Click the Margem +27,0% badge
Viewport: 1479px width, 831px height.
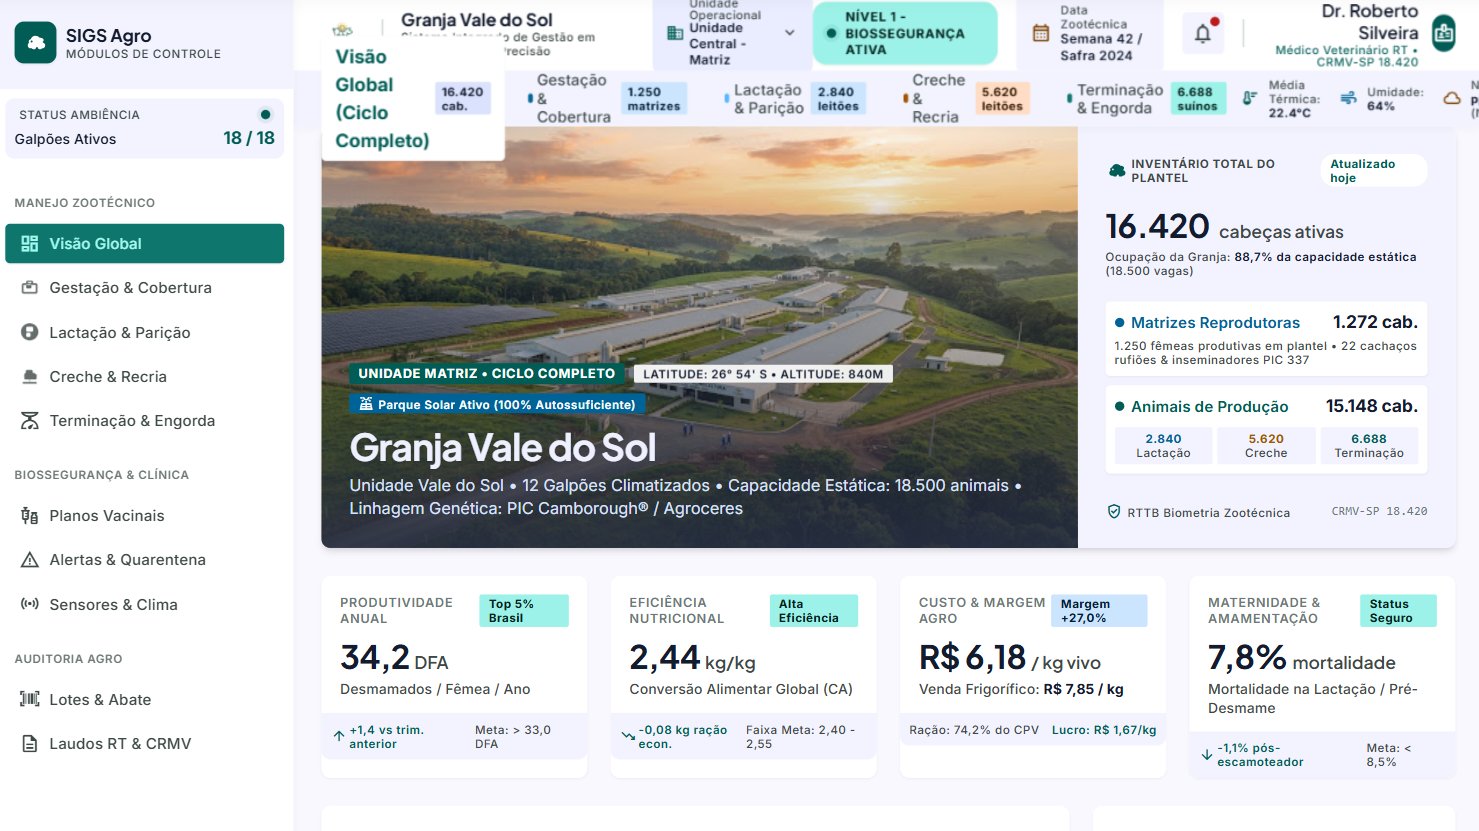[x=1099, y=611]
